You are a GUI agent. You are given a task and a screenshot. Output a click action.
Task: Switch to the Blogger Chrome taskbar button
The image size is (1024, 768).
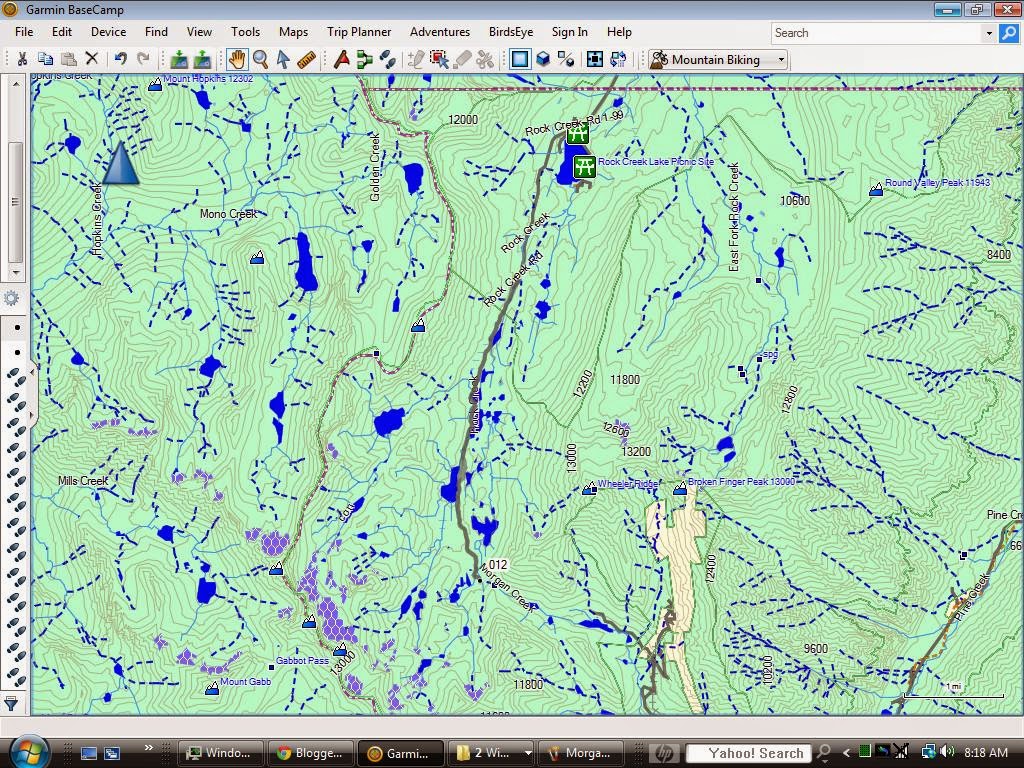pos(309,753)
